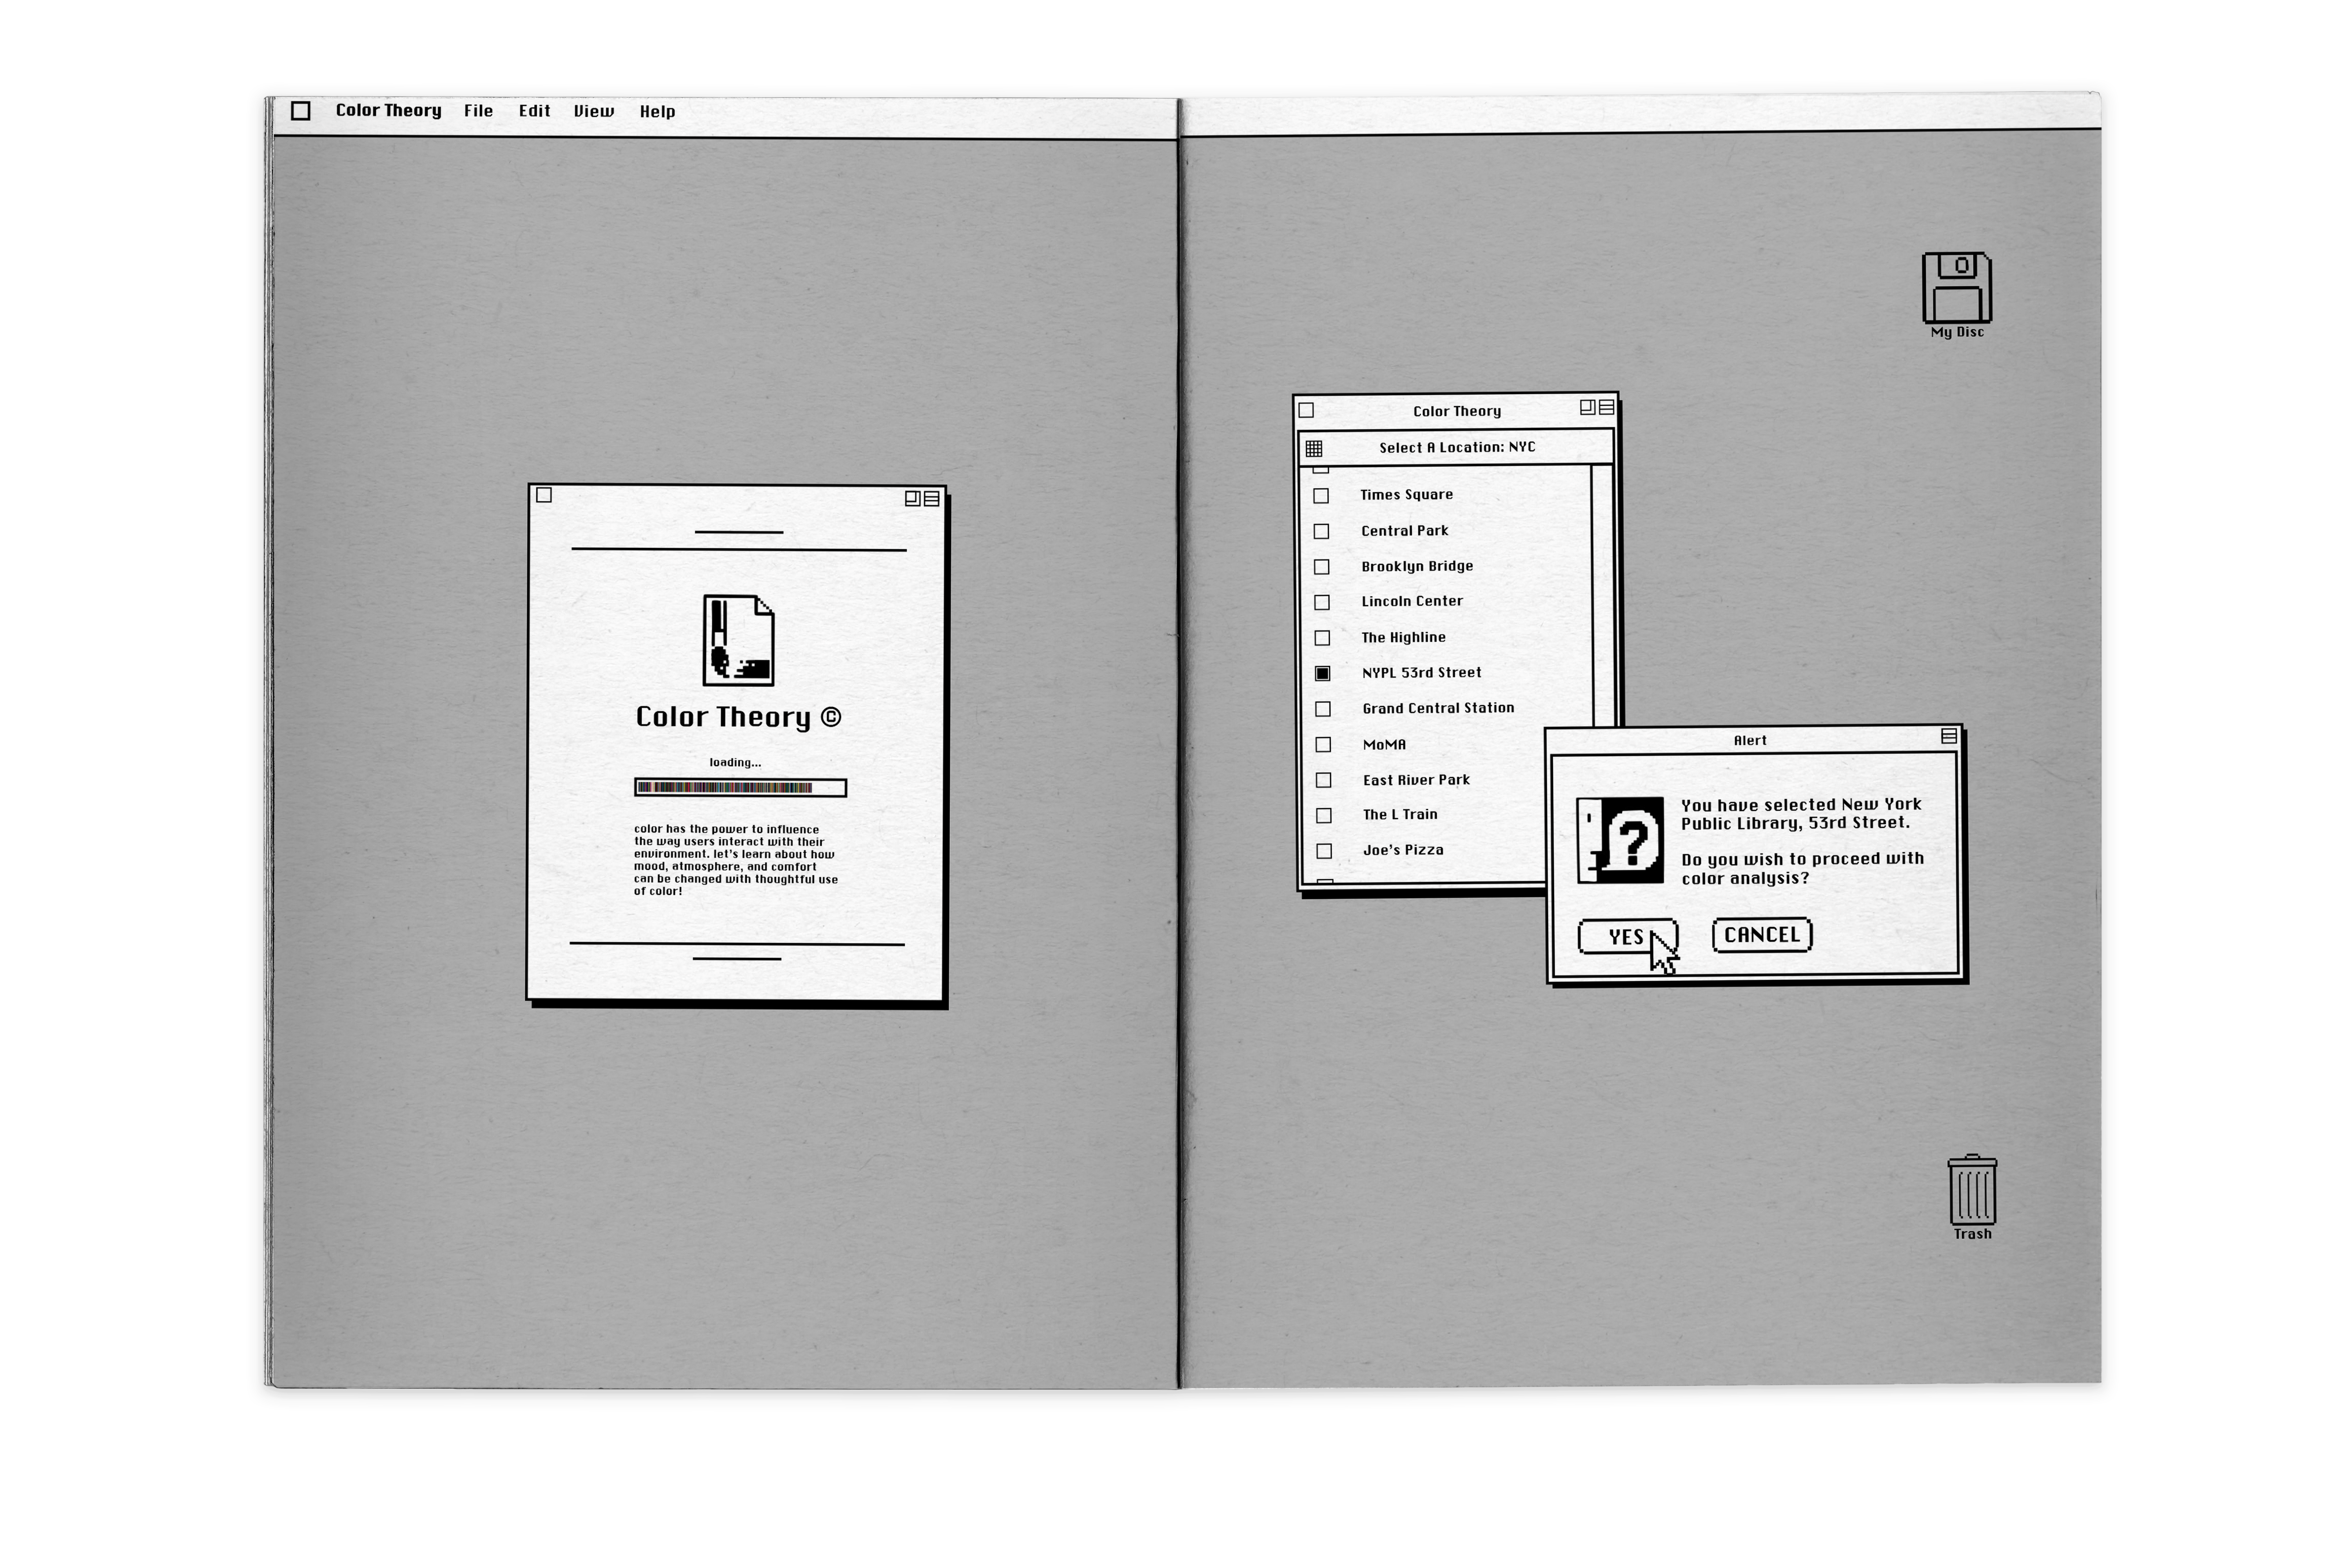Uncheck the NYPL 53rd Street checkbox

point(1322,674)
